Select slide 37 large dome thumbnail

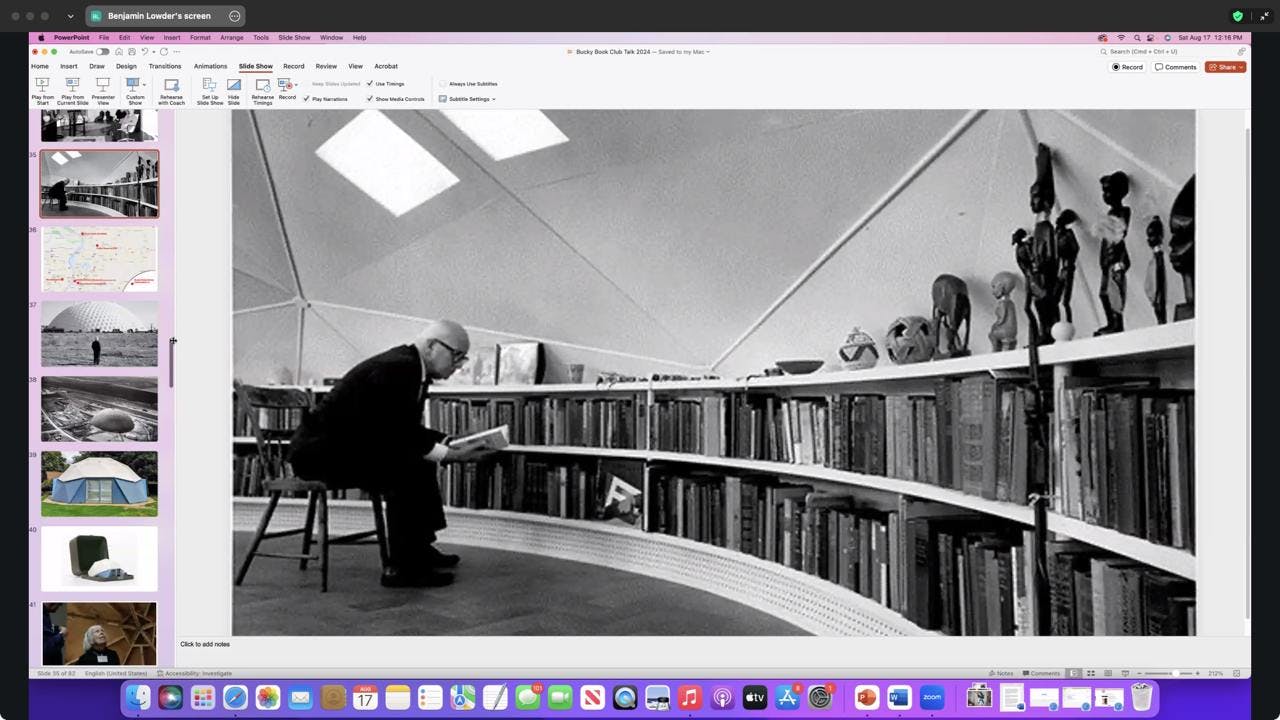coord(99,334)
